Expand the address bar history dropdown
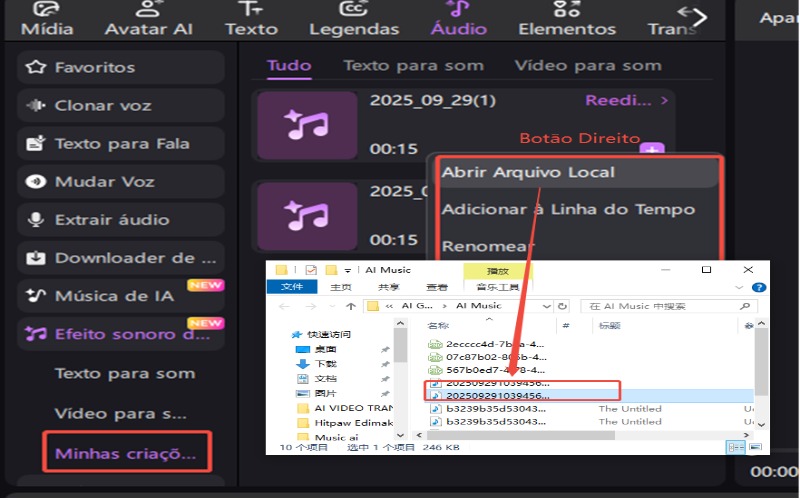The image size is (800, 500). [x=546, y=306]
